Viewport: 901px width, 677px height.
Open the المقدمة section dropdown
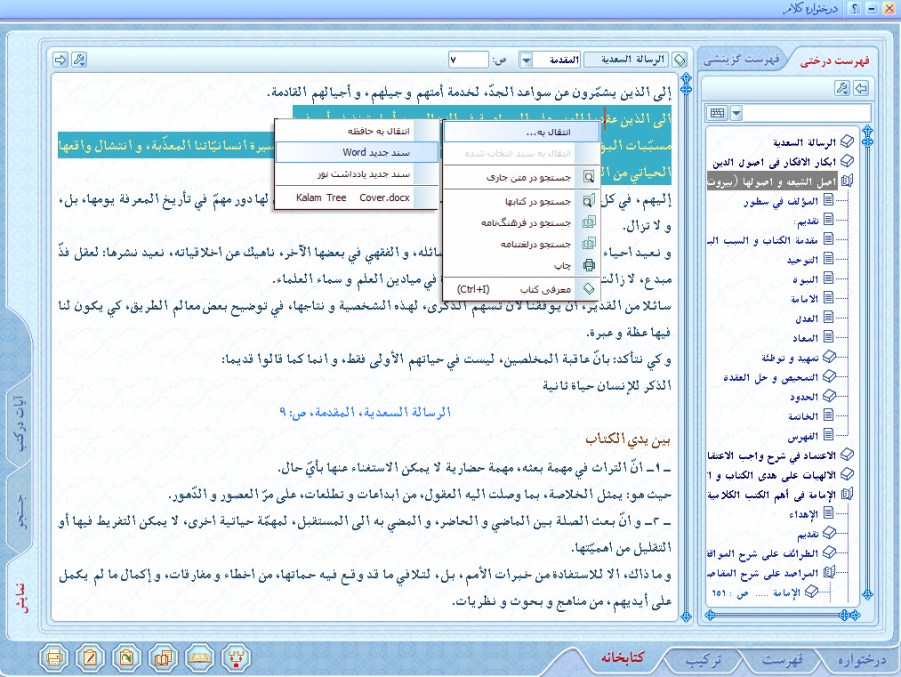coord(526,60)
